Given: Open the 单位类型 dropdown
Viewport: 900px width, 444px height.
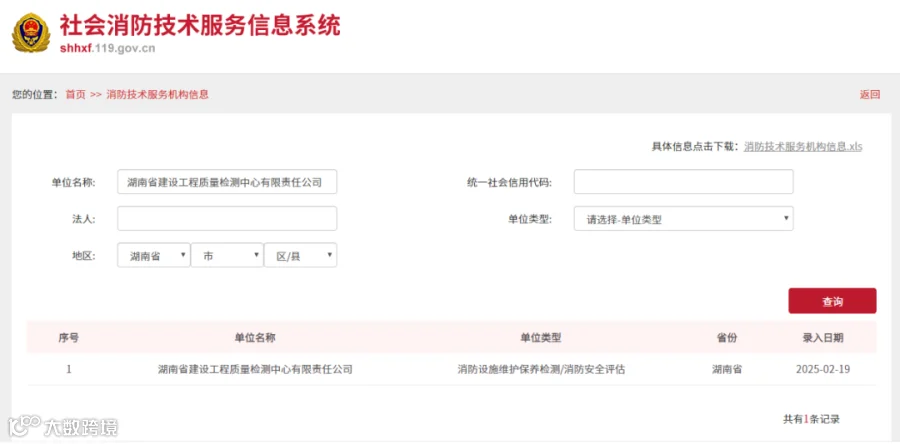Looking at the screenshot, I should 684,219.
